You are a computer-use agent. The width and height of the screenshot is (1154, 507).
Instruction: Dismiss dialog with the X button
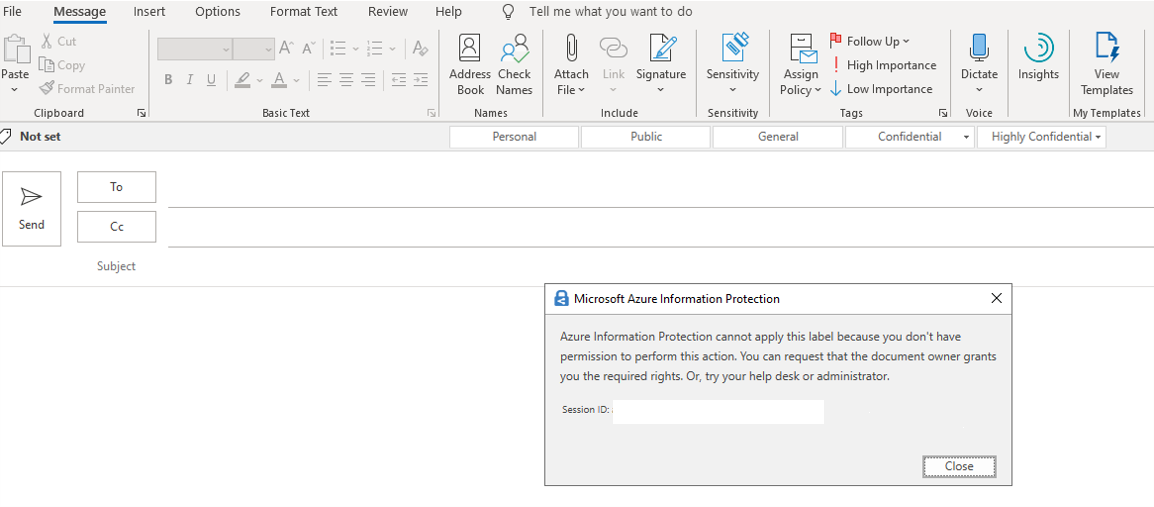997,298
